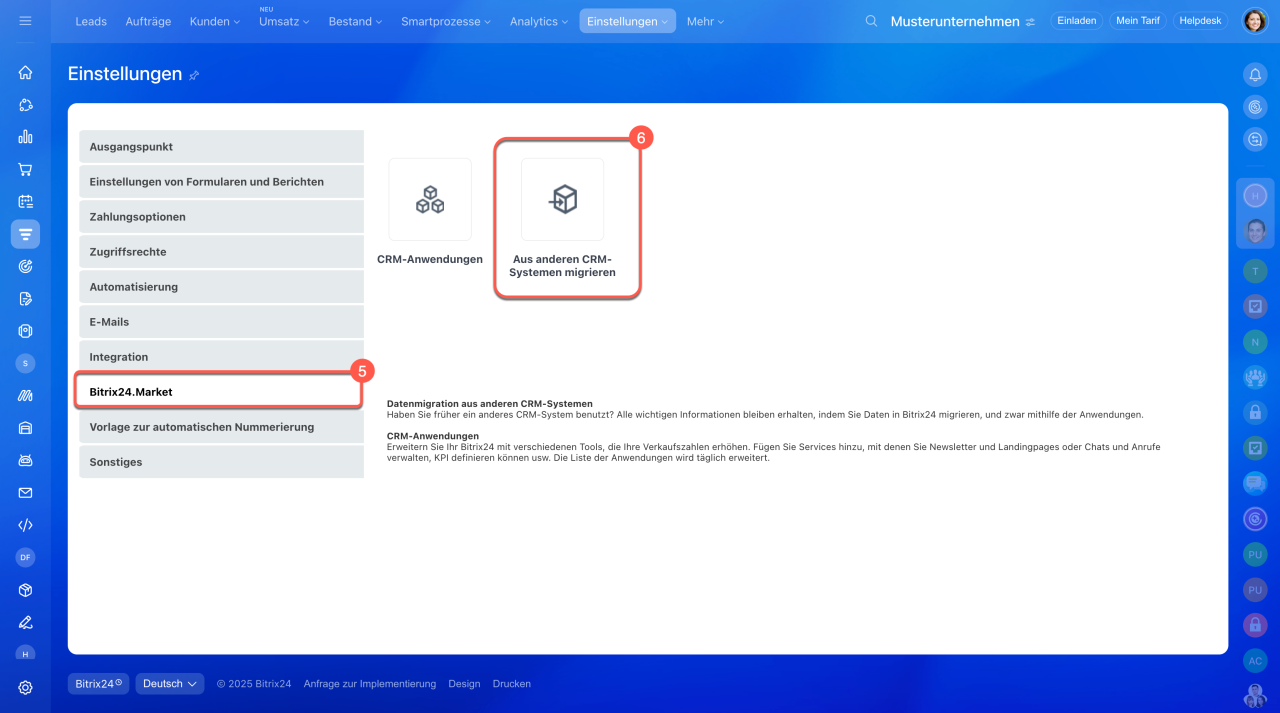Click the Musterunternehmen company name

pos(955,21)
